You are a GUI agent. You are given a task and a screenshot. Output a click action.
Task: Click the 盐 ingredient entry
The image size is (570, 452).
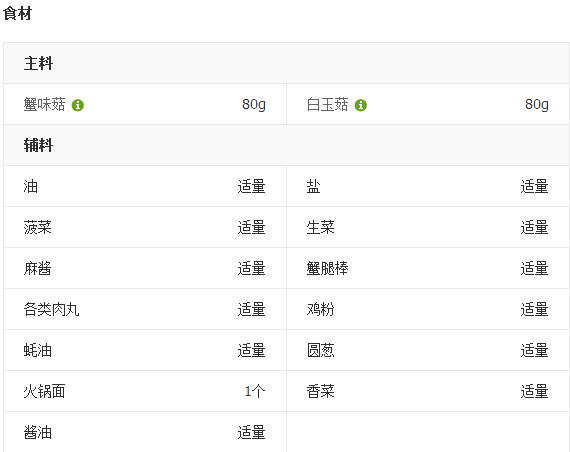point(313,187)
